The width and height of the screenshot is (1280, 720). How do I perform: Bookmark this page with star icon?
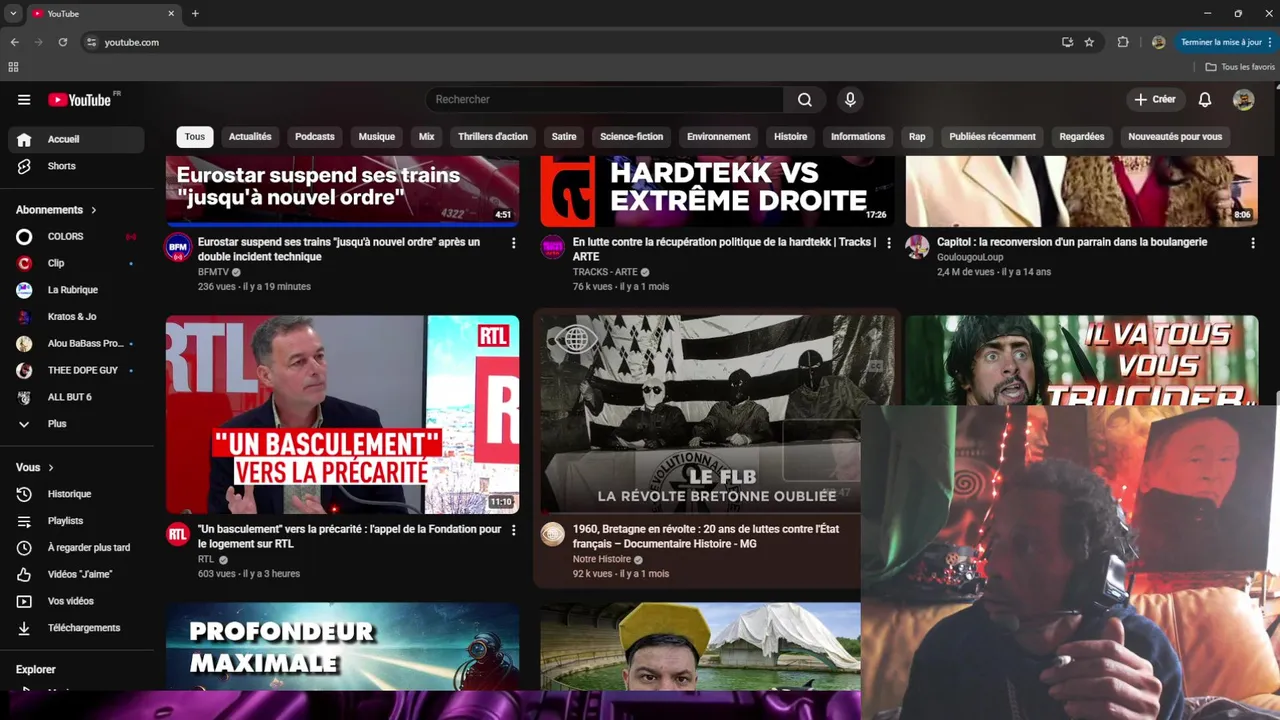click(x=1089, y=42)
